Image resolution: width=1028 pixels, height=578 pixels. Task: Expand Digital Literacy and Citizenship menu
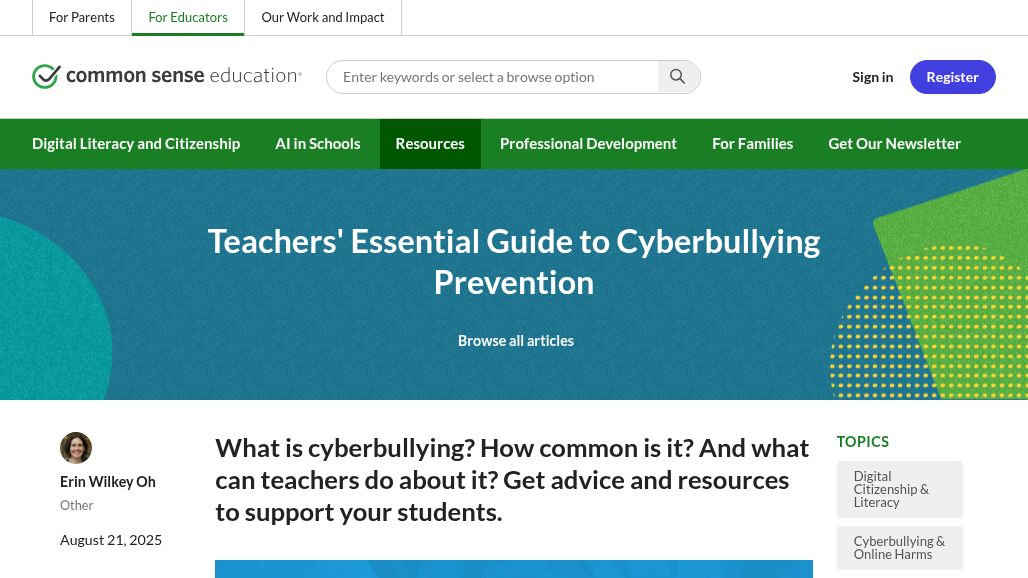tap(136, 144)
